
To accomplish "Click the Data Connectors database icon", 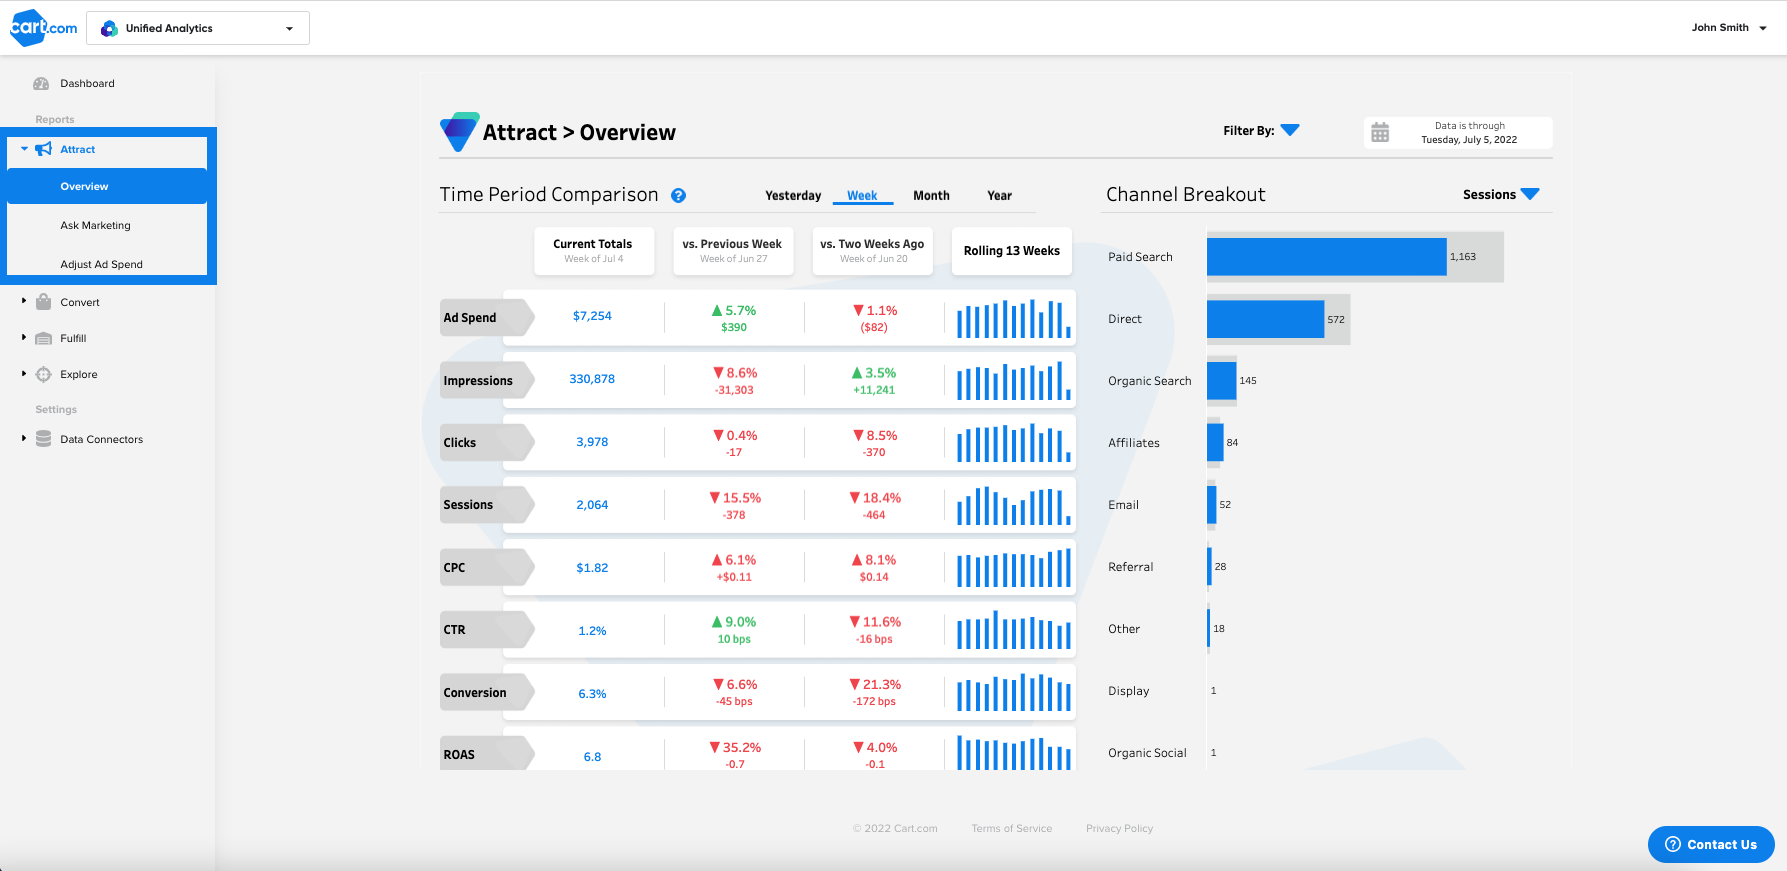I will [43, 439].
